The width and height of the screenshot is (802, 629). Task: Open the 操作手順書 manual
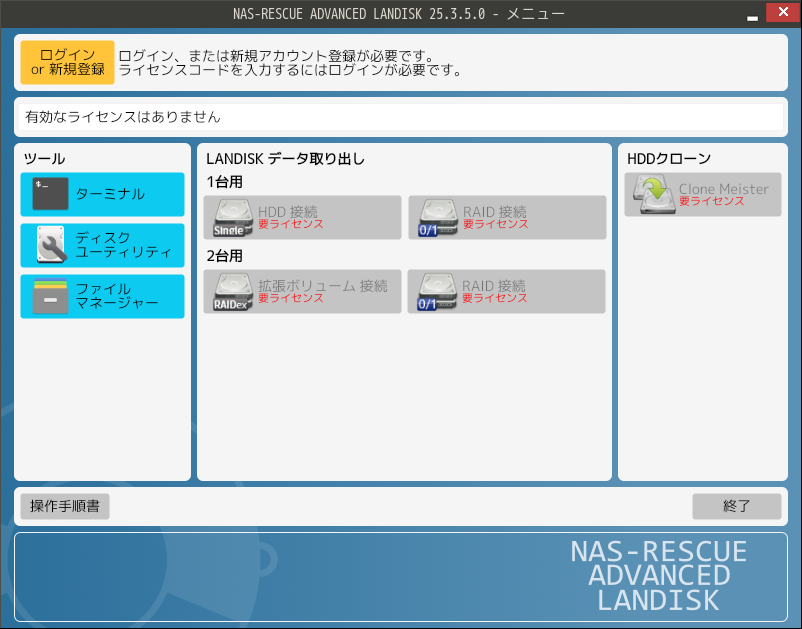coord(65,506)
